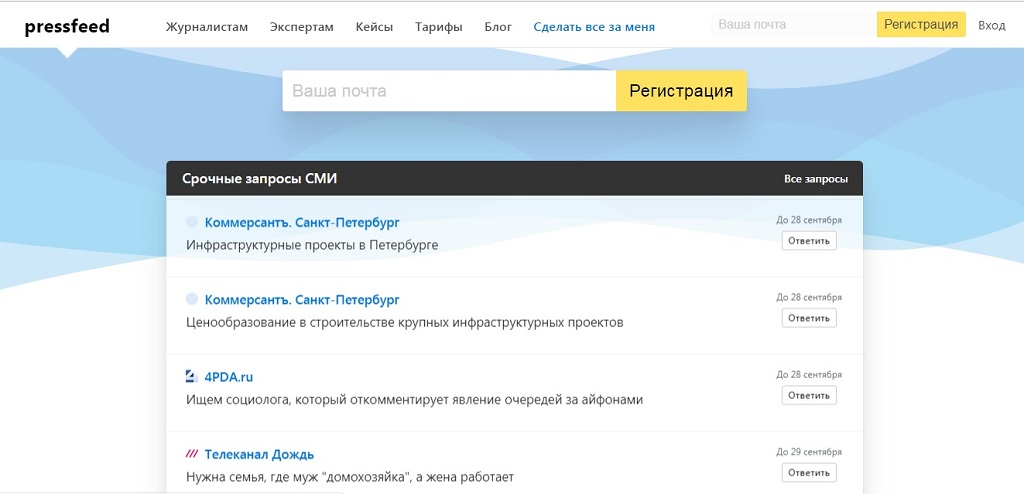Click Ответить for the Телеканал Дождь request
The height and width of the screenshot is (494, 1024).
(x=808, y=472)
